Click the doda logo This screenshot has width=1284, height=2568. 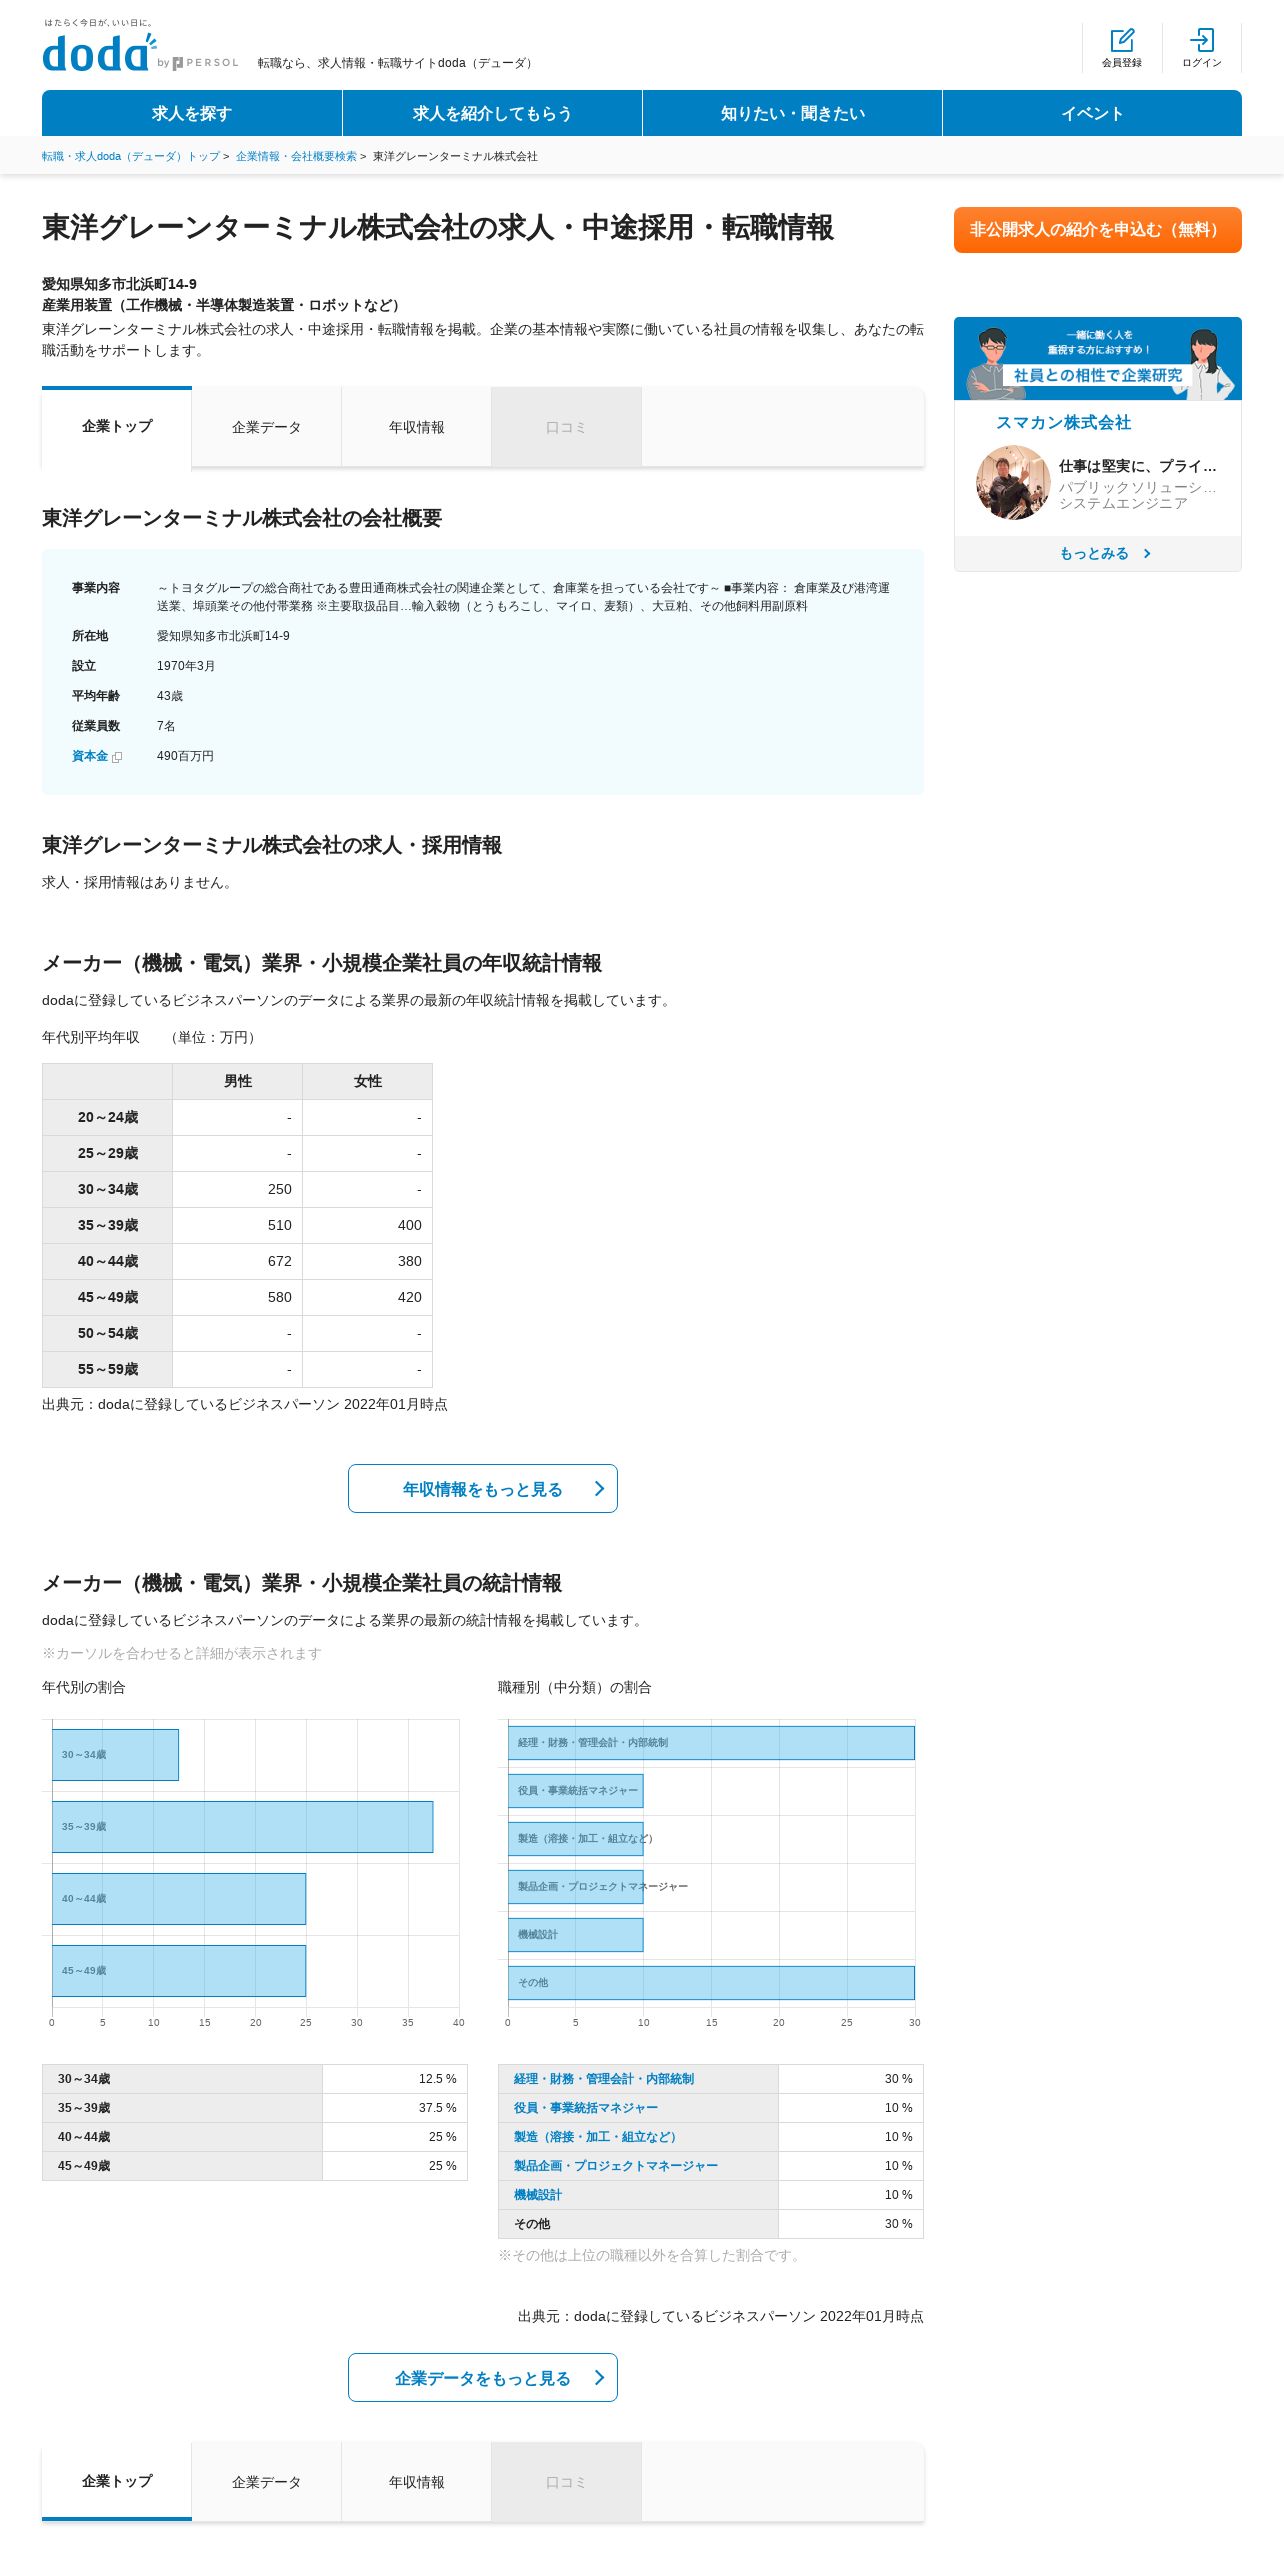[x=100, y=52]
